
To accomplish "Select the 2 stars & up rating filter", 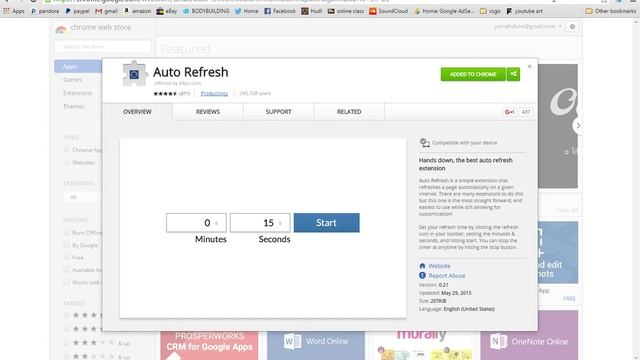I will (67, 356).
